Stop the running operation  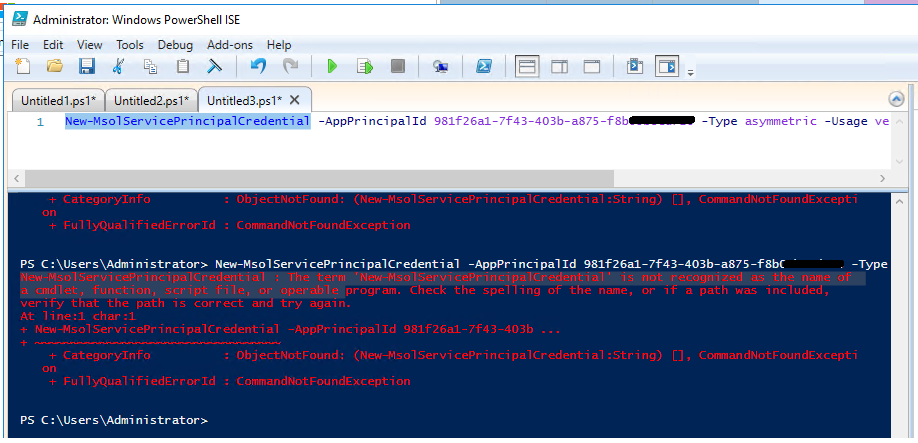398,66
